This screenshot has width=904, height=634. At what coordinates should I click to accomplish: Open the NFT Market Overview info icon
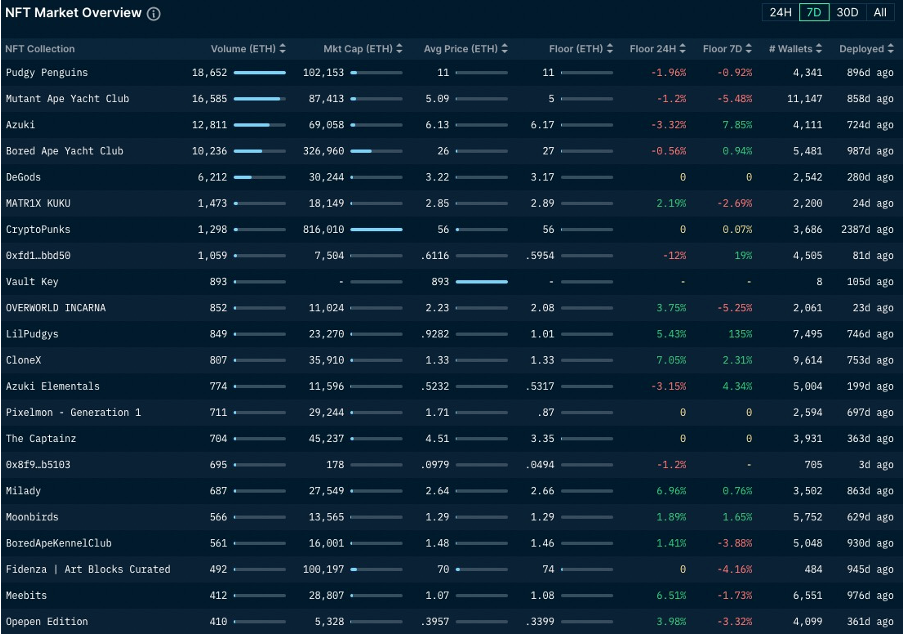pyautogui.click(x=154, y=14)
